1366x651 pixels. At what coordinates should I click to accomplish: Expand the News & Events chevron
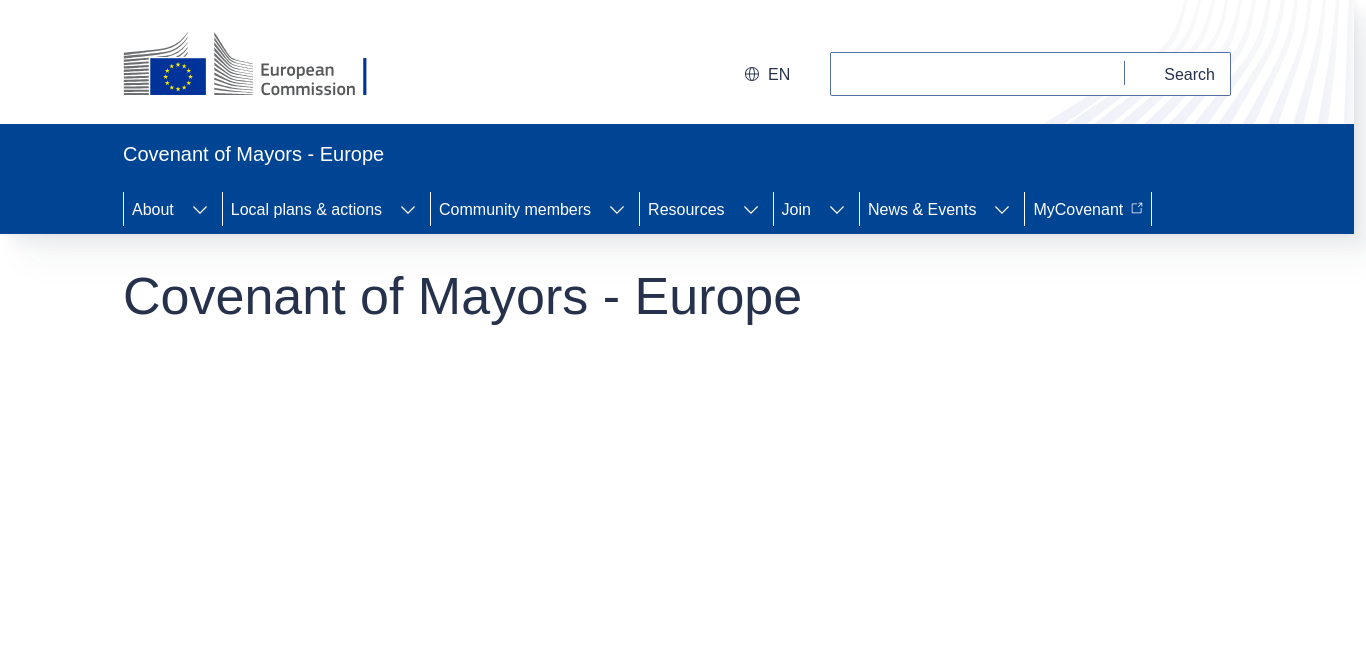click(x=1002, y=209)
